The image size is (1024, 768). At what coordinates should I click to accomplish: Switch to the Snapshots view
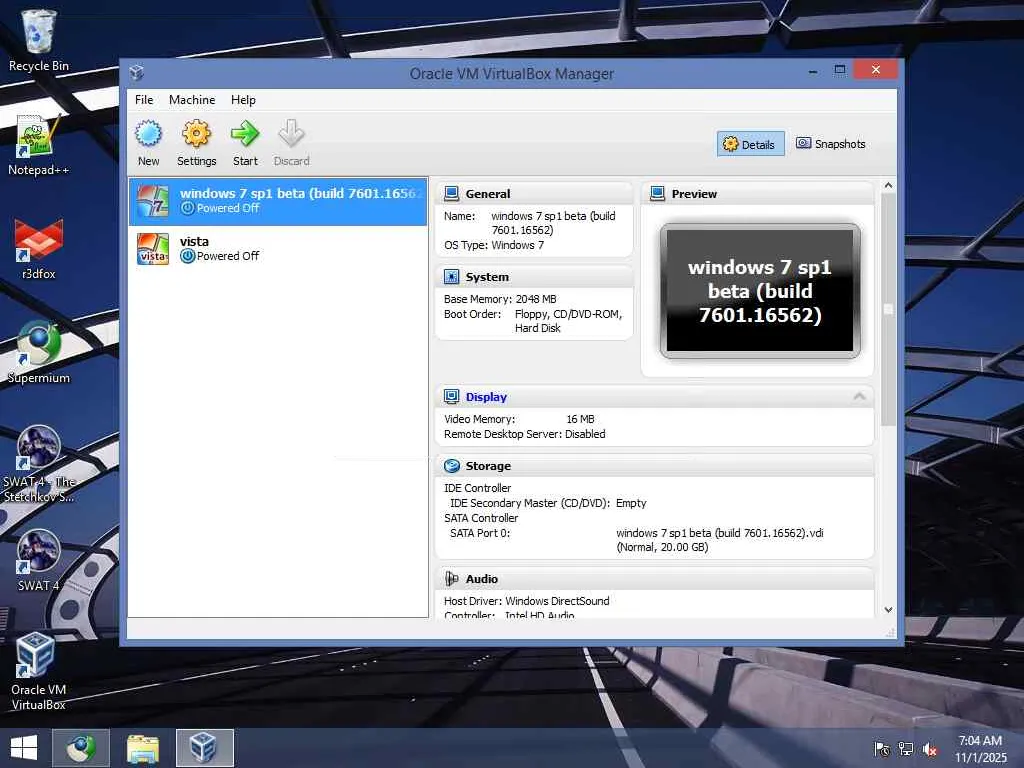831,144
